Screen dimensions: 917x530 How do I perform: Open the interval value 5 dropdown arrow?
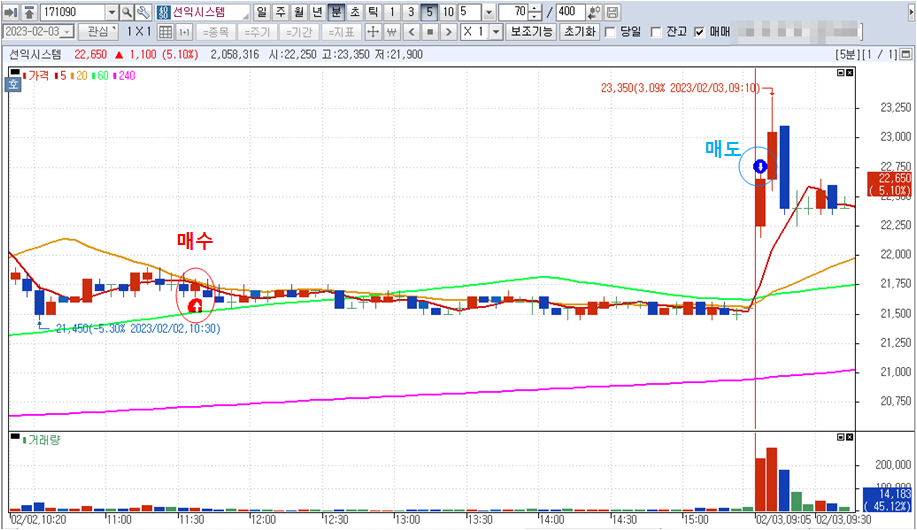pos(489,12)
